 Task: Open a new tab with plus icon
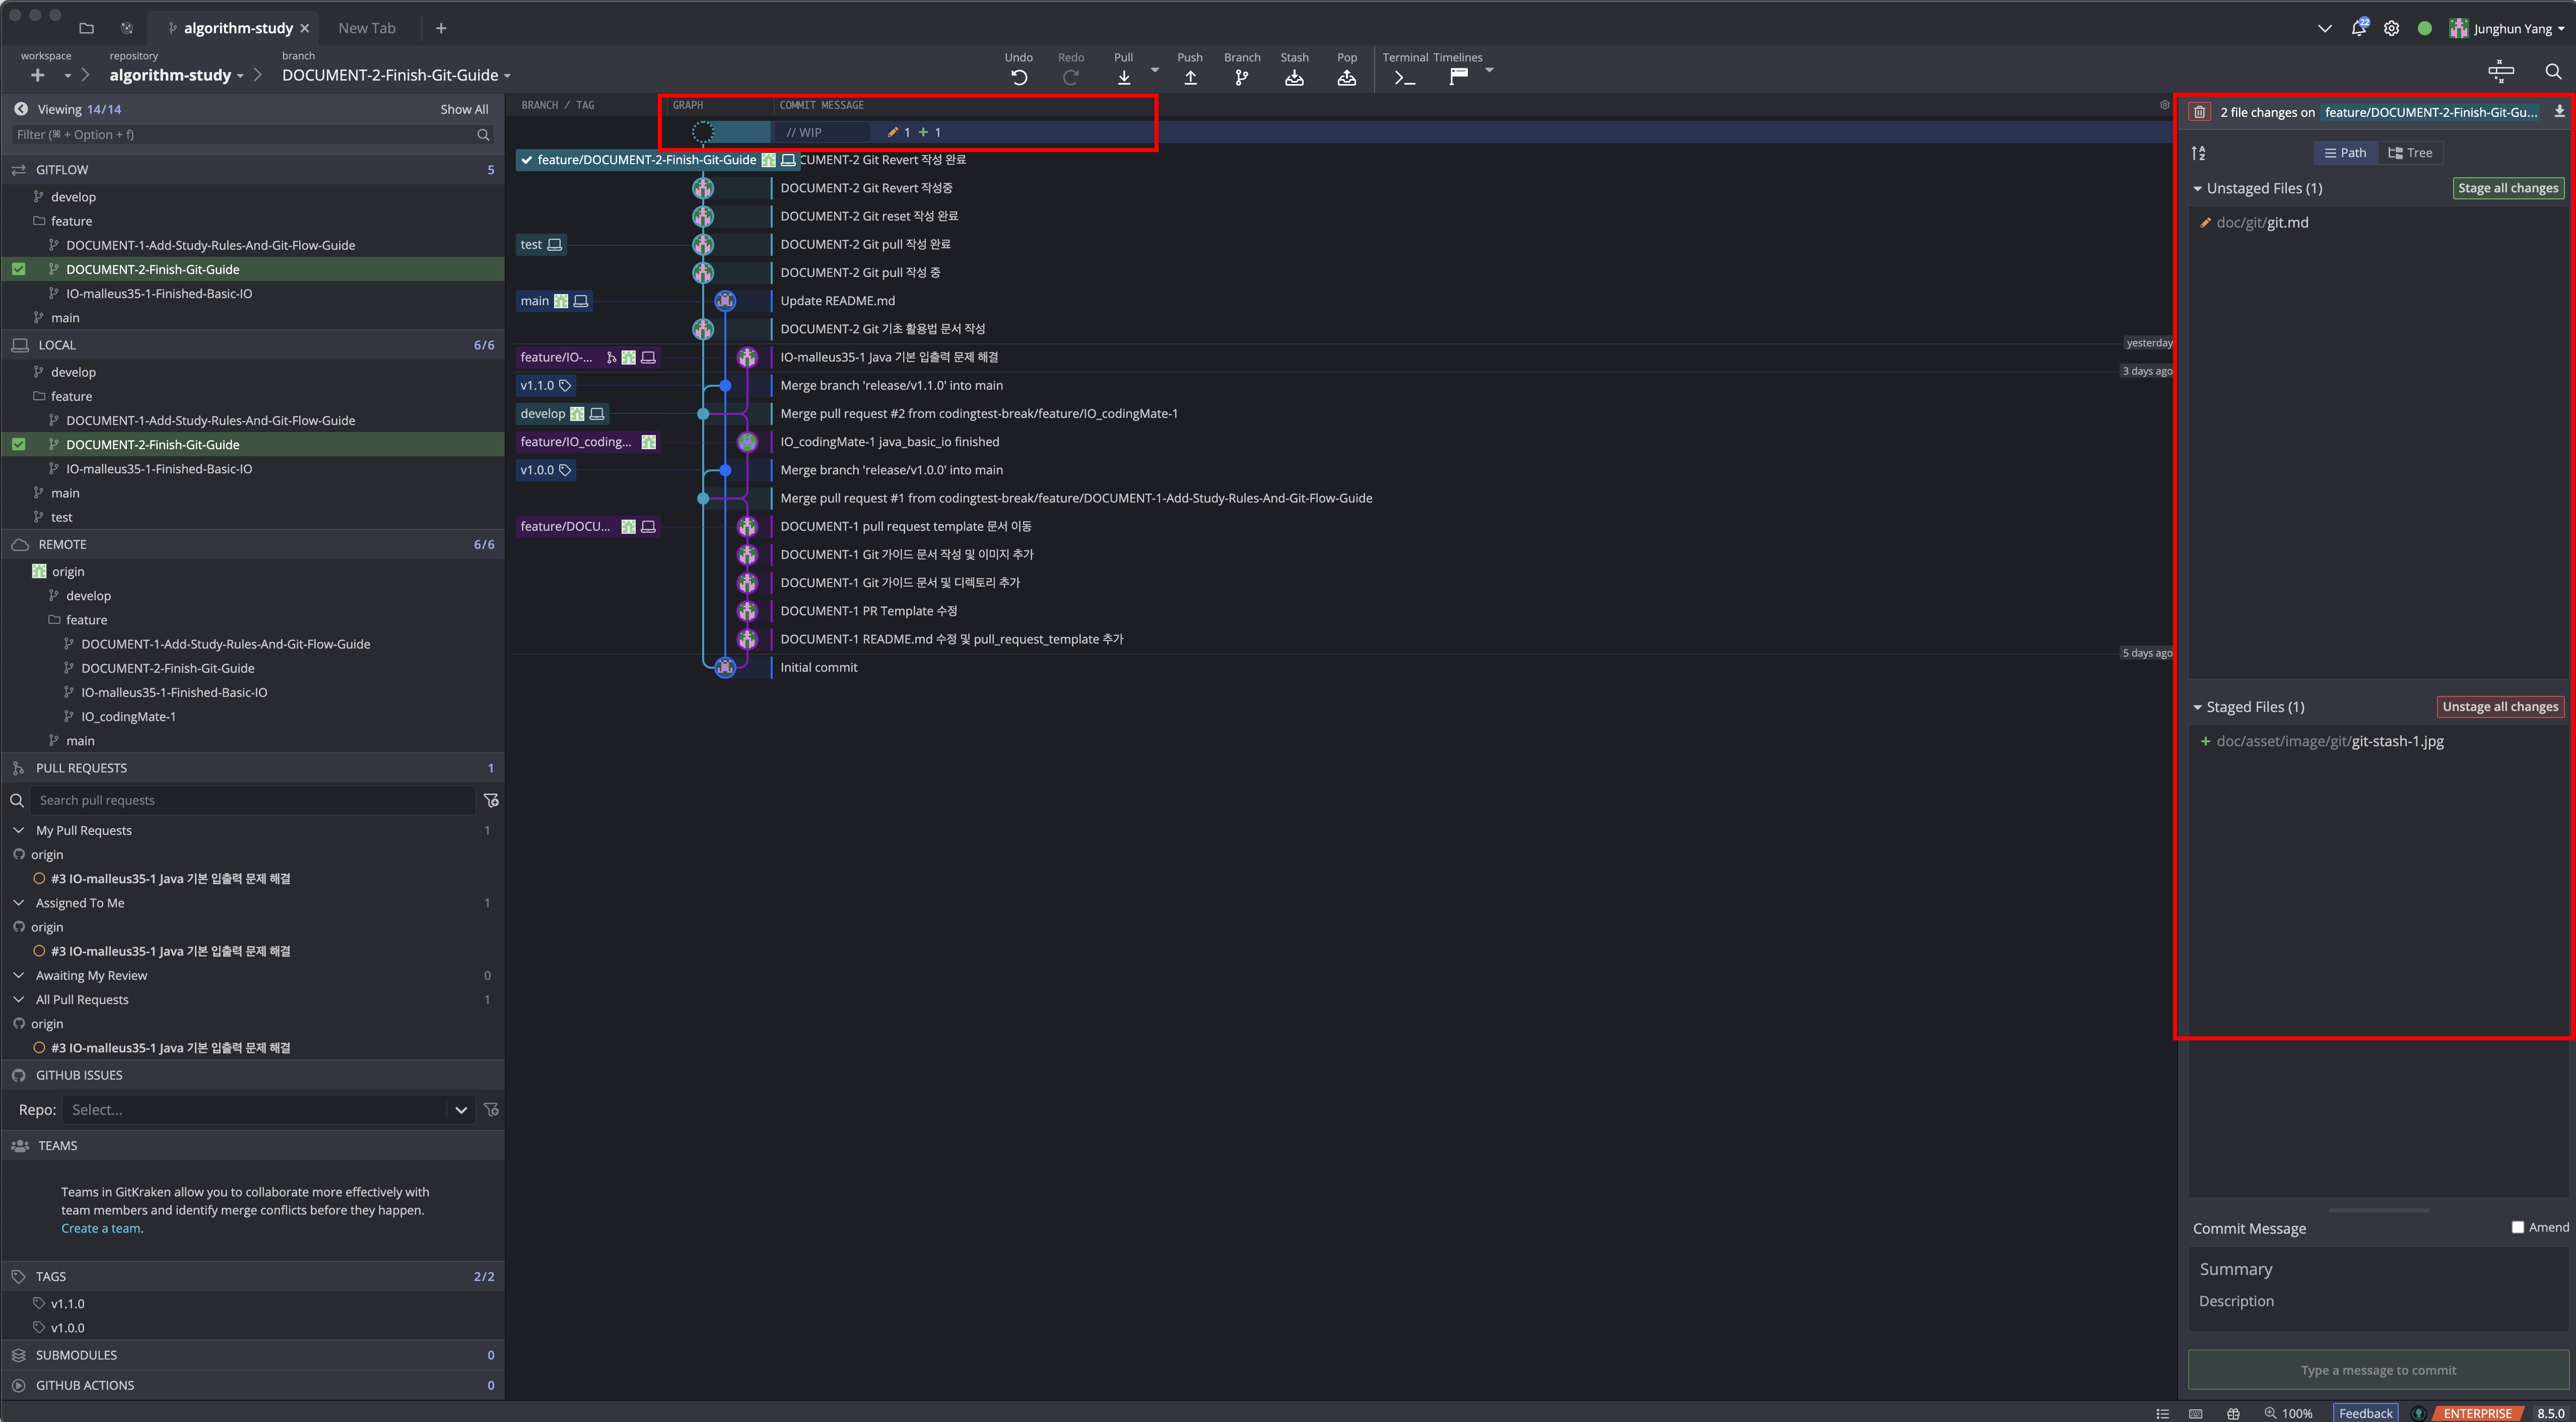[x=441, y=28]
